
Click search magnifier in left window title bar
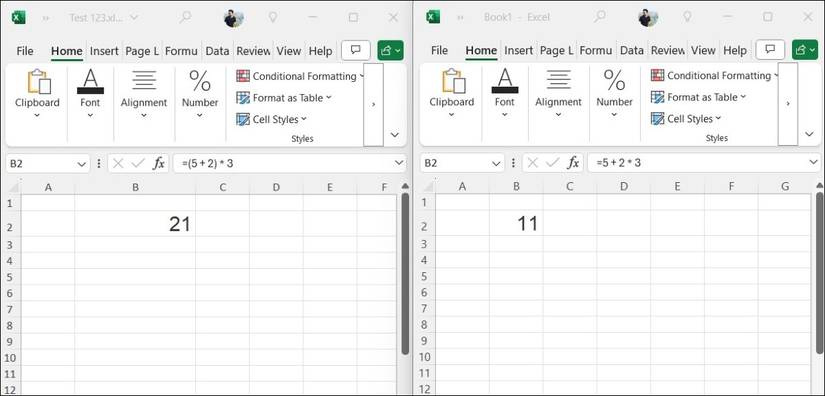point(185,17)
